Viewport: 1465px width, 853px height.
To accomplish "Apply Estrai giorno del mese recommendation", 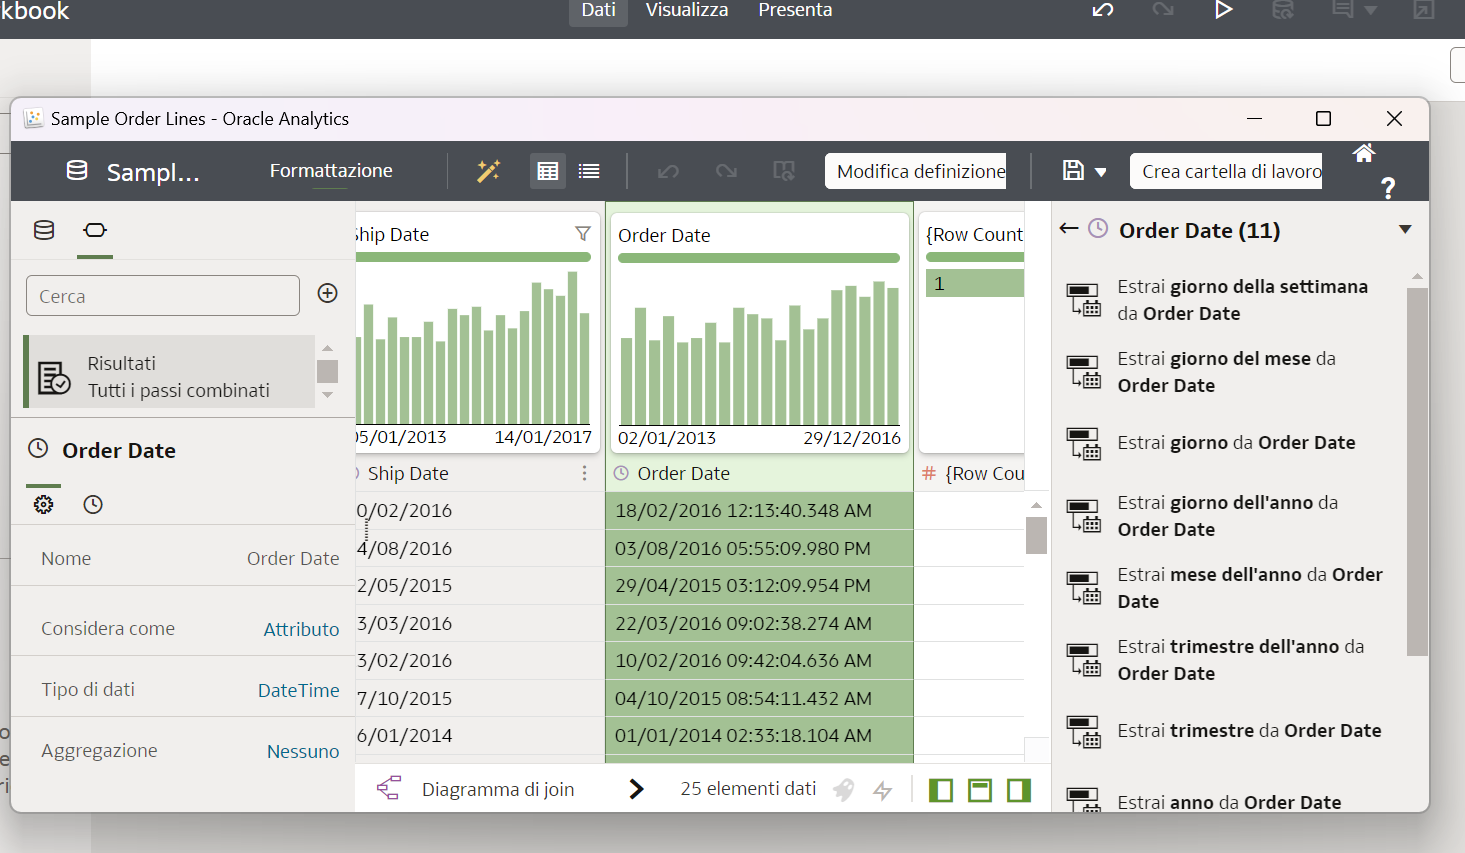I will [x=1230, y=372].
